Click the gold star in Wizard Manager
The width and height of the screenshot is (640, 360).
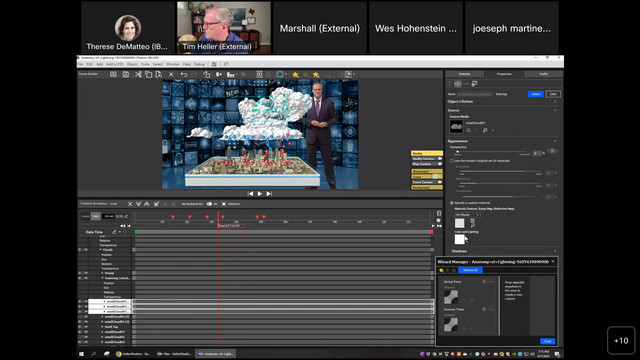441,270
